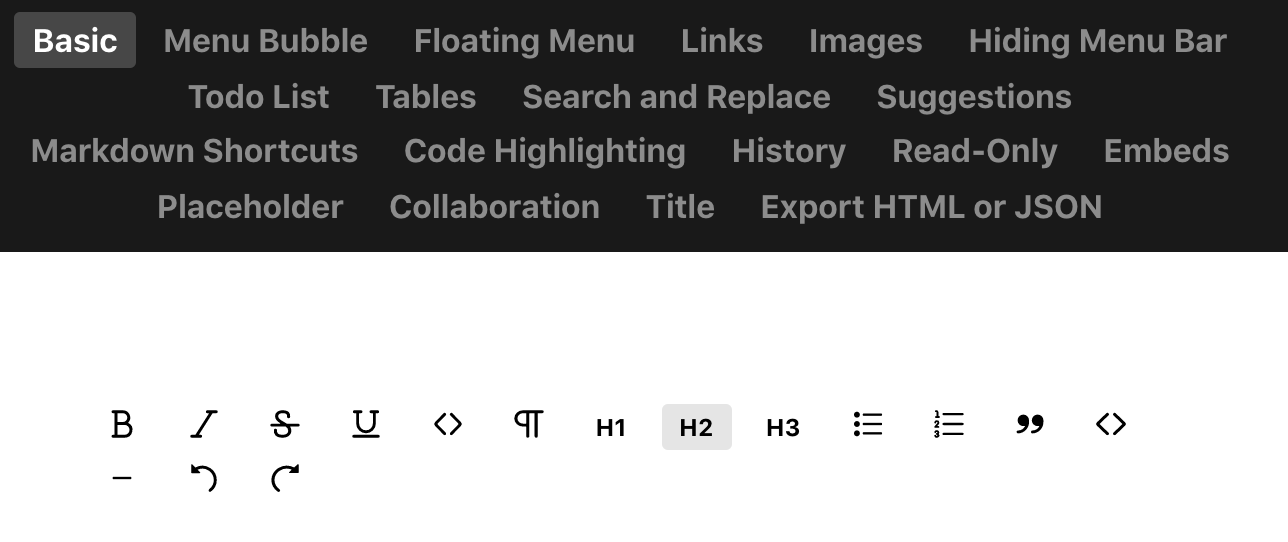Open Export HTML or JSON example
Screen dimensions: 1288x542
pyautogui.click(x=931, y=207)
